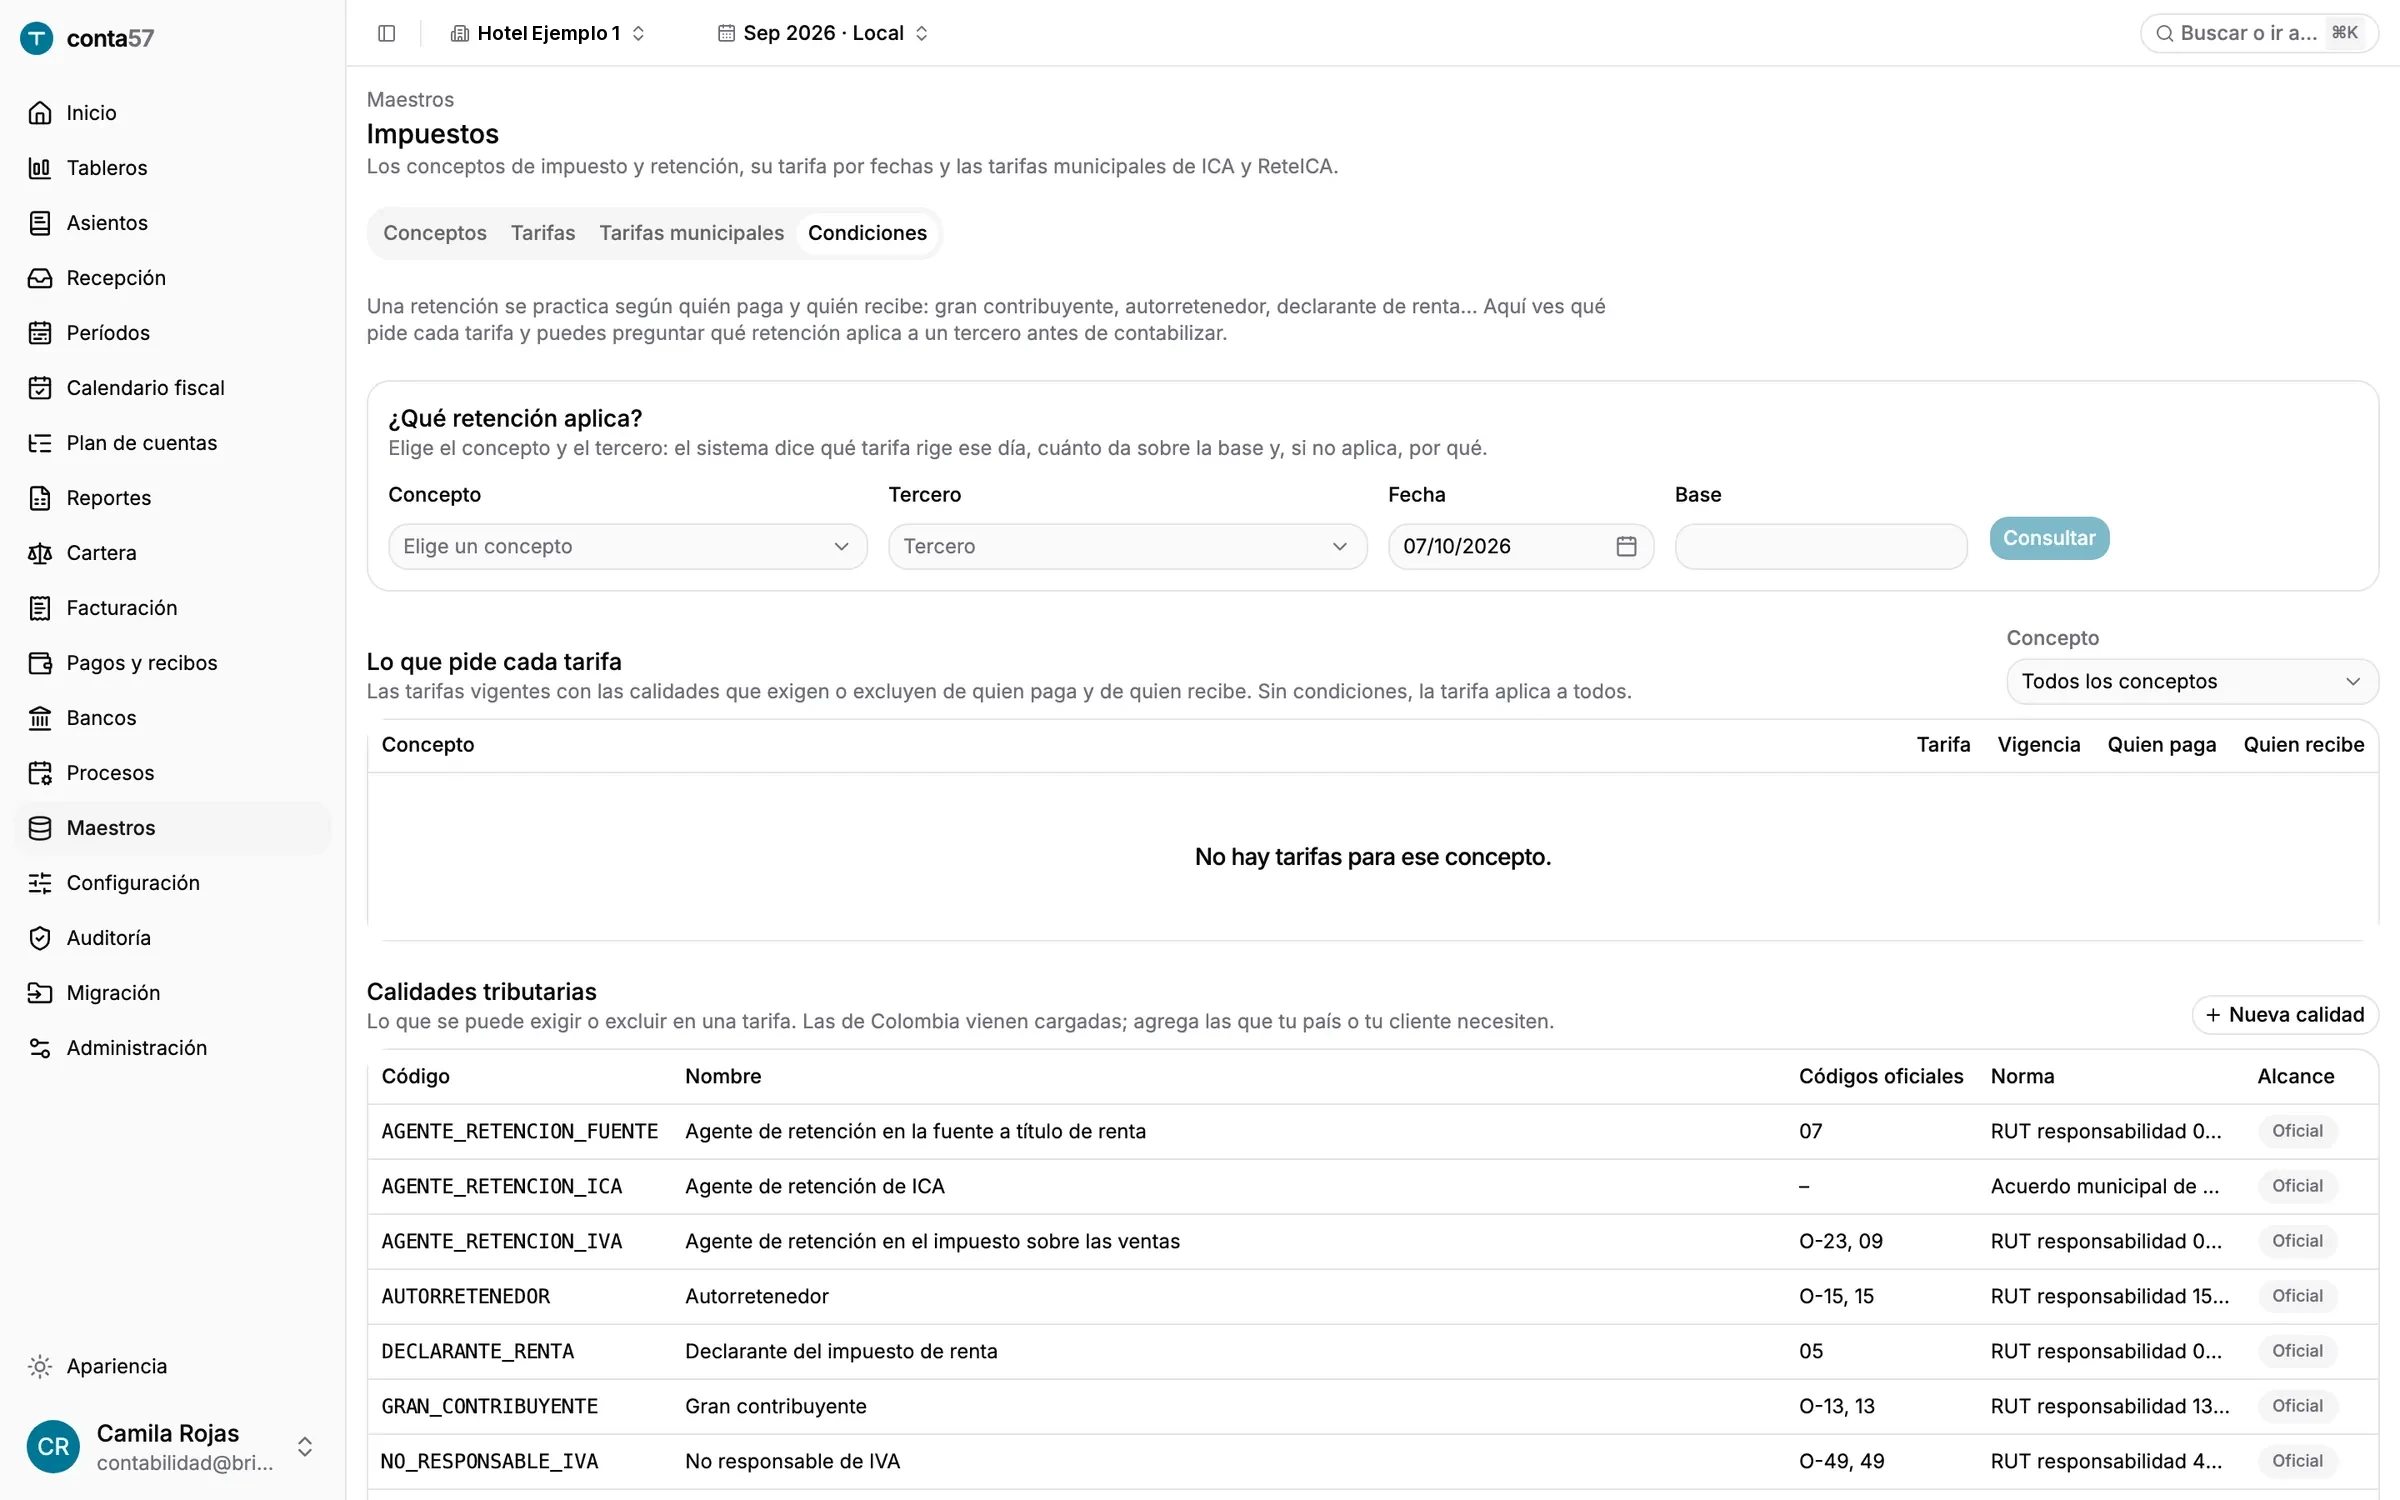Open the Tercero dropdown
Viewport: 2400px width, 1500px height.
[1127, 546]
